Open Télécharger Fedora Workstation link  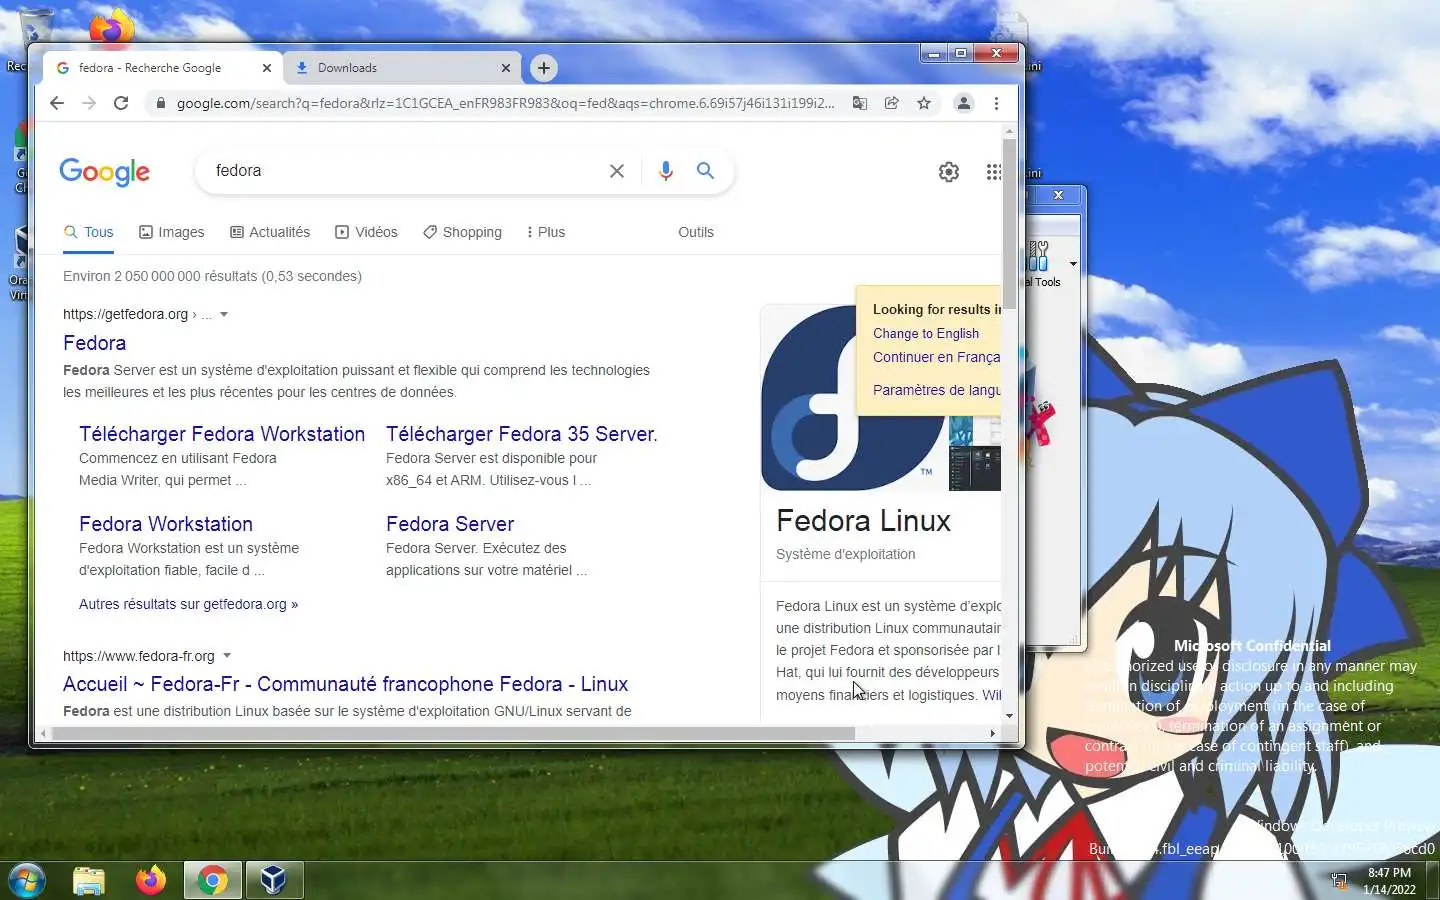[x=222, y=434]
